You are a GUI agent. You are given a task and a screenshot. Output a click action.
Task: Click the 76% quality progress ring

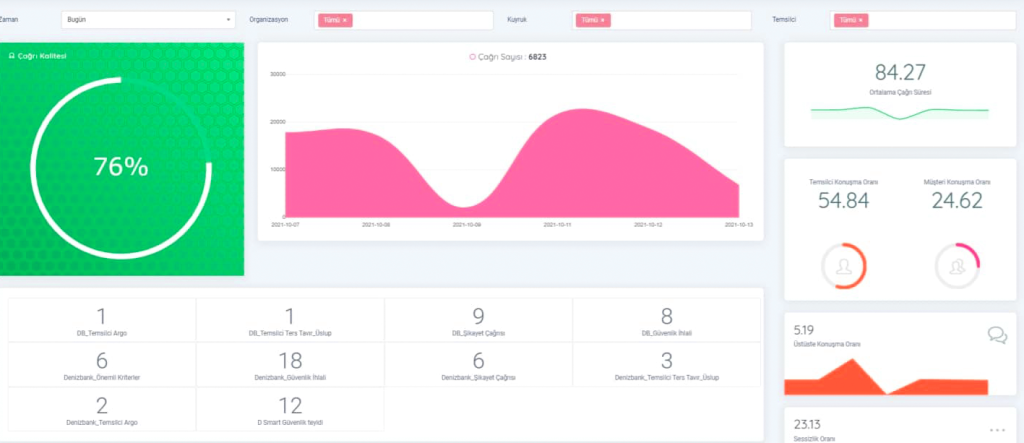click(x=121, y=168)
